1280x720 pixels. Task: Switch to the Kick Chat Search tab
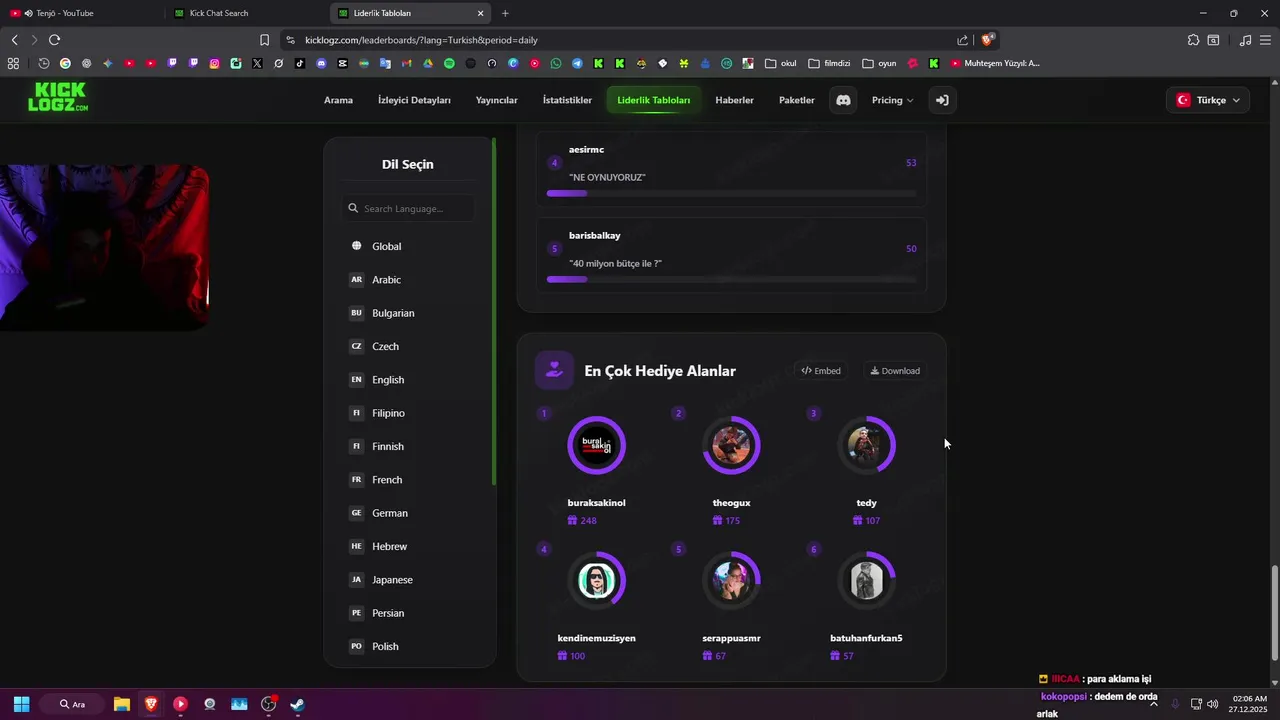[x=247, y=13]
